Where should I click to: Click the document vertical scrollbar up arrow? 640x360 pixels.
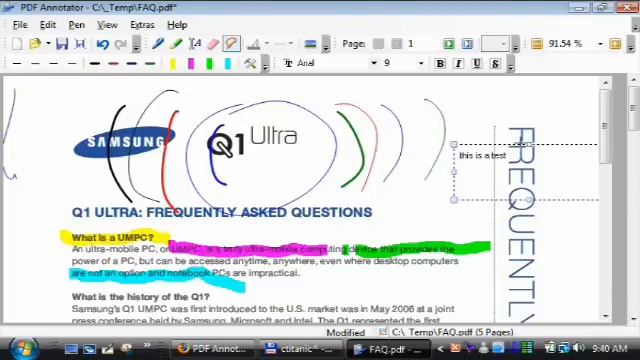click(606, 83)
